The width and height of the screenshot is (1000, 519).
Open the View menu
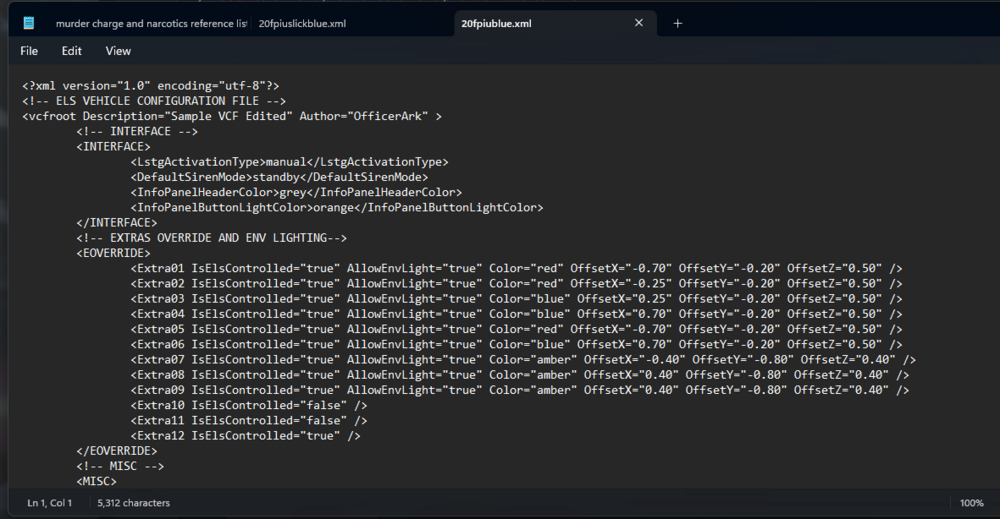point(118,51)
